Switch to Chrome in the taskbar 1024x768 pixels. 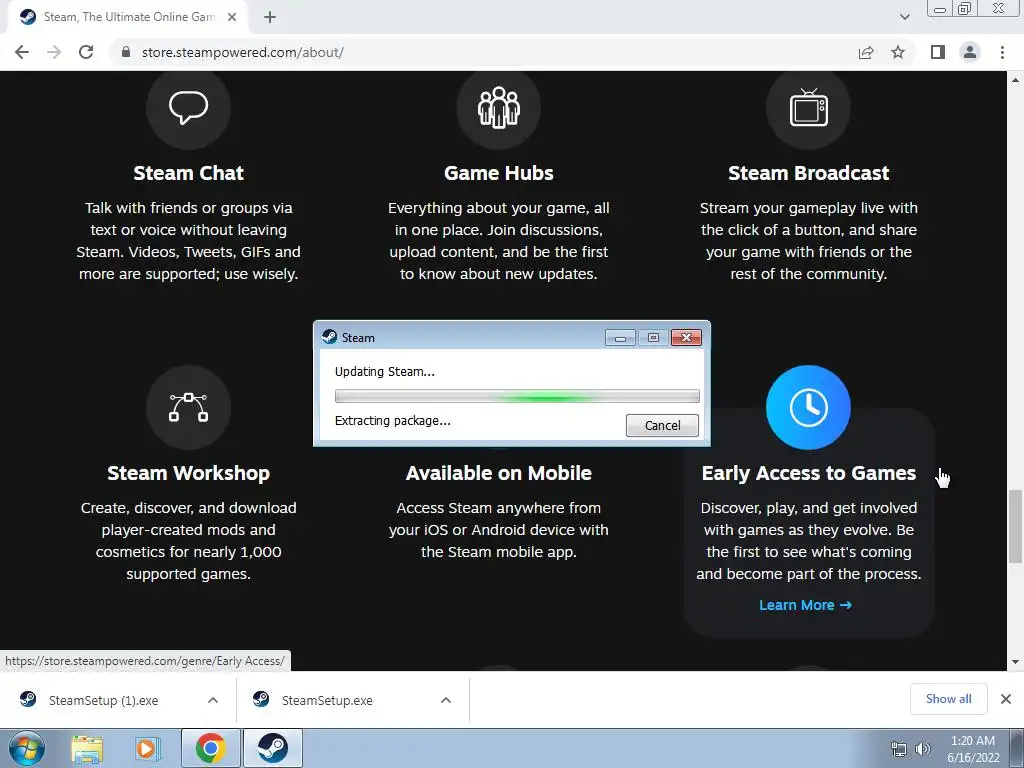pyautogui.click(x=210, y=748)
